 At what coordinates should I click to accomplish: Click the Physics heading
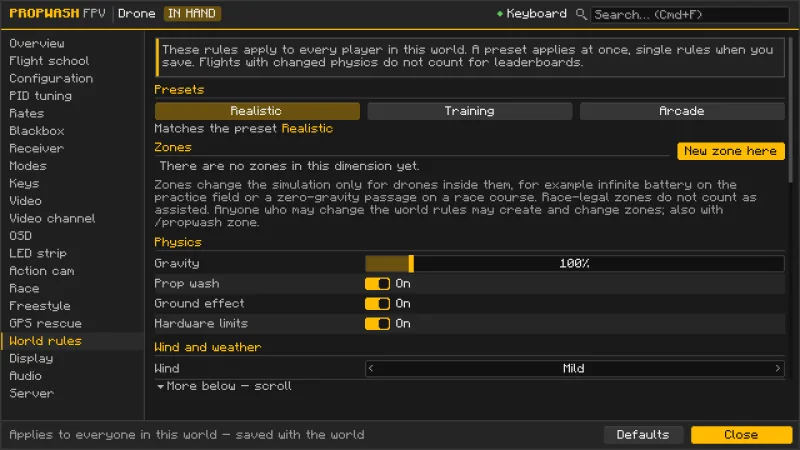point(178,242)
